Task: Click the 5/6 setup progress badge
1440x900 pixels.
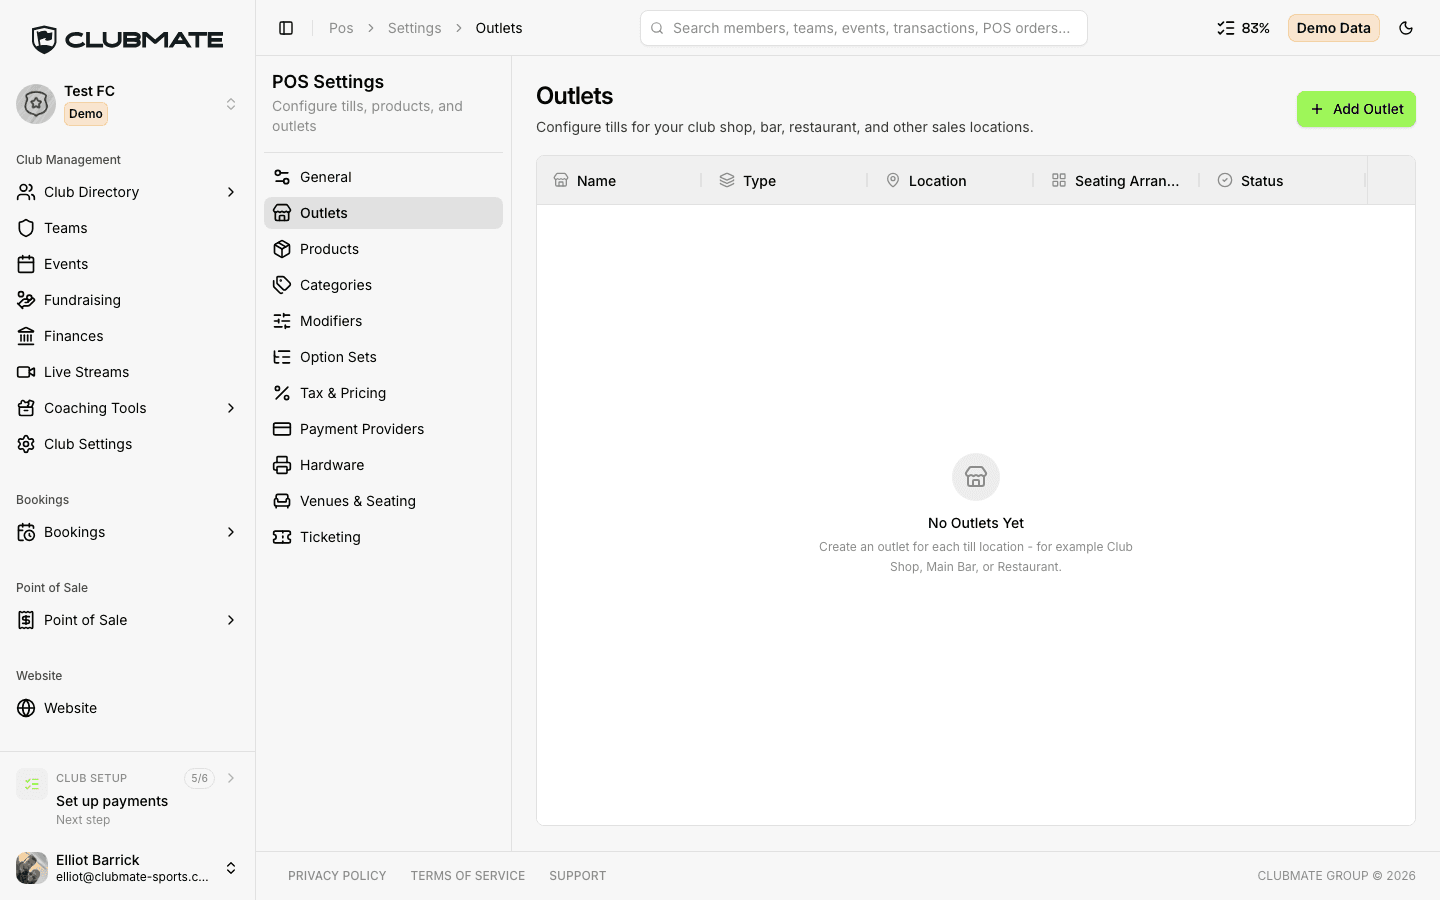Action: click(x=199, y=778)
